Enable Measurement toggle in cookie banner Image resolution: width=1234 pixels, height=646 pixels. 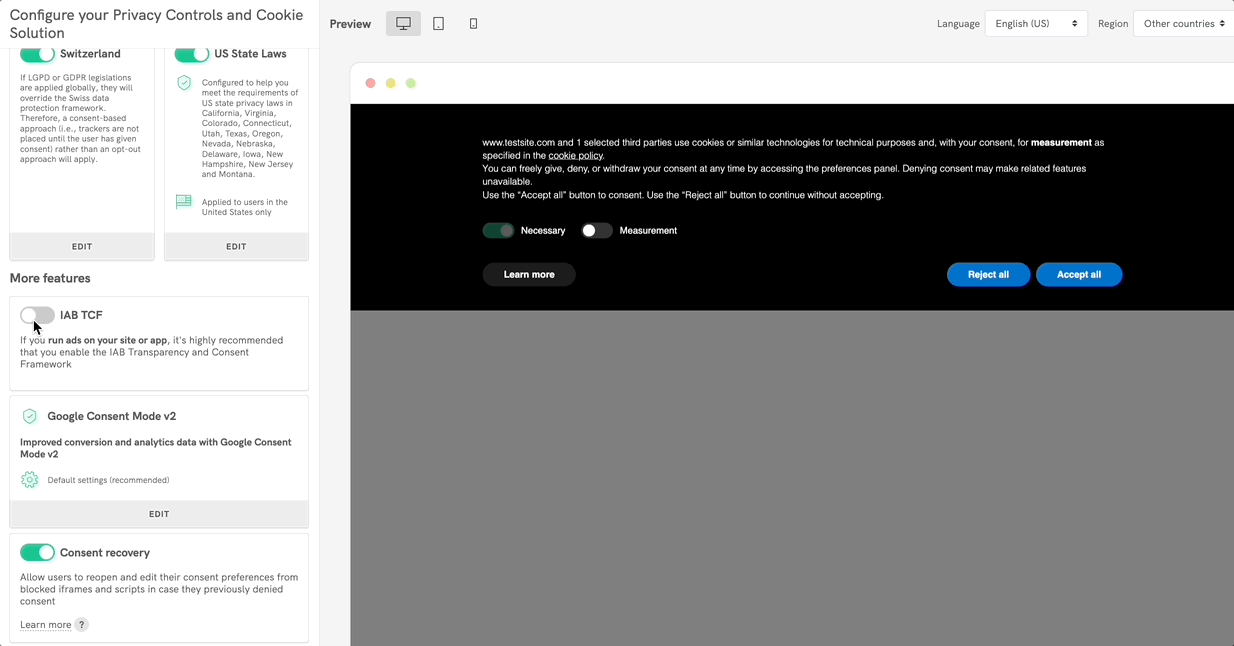[x=597, y=231]
